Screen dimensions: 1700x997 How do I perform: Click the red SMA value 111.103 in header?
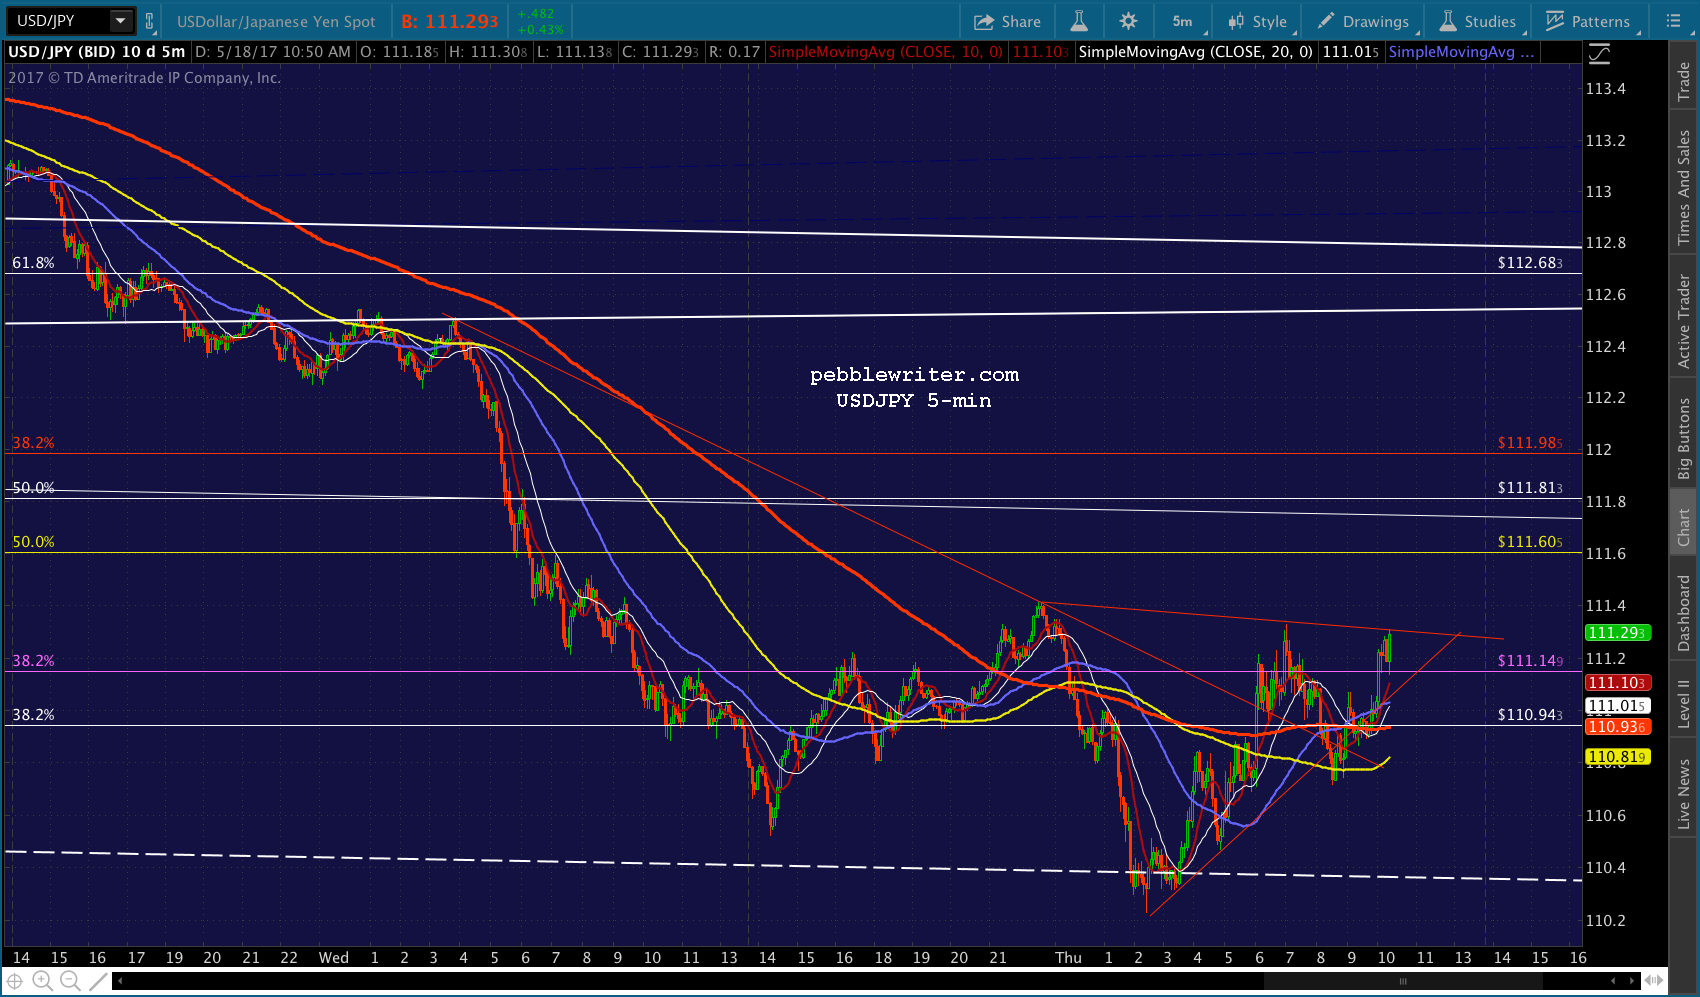1040,52
